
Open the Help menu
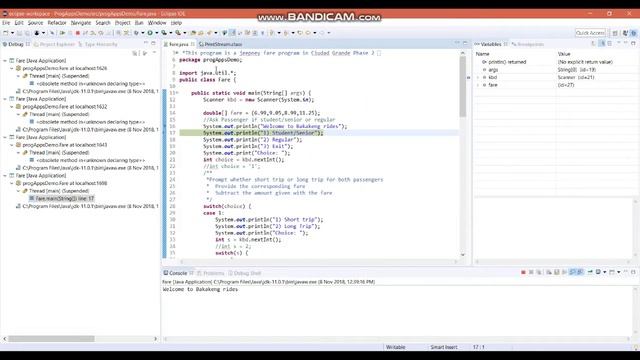176,23
